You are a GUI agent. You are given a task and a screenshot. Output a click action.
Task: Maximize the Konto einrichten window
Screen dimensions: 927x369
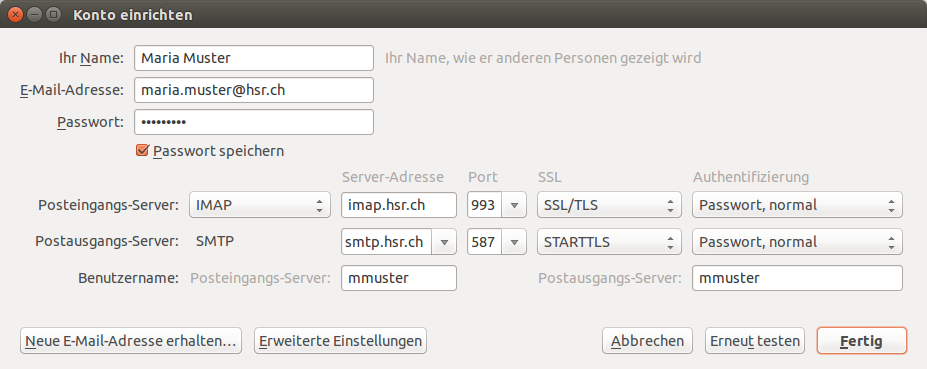coord(53,14)
